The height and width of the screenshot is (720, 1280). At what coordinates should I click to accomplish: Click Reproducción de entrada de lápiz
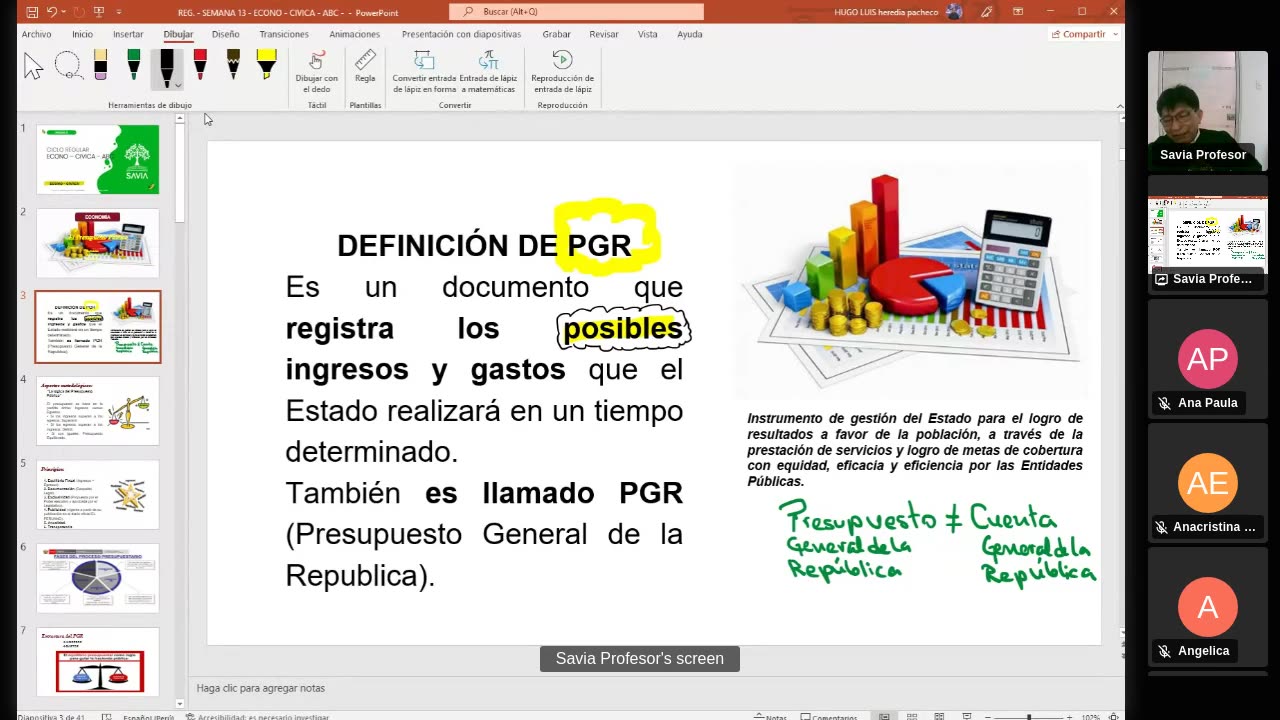coord(562,72)
